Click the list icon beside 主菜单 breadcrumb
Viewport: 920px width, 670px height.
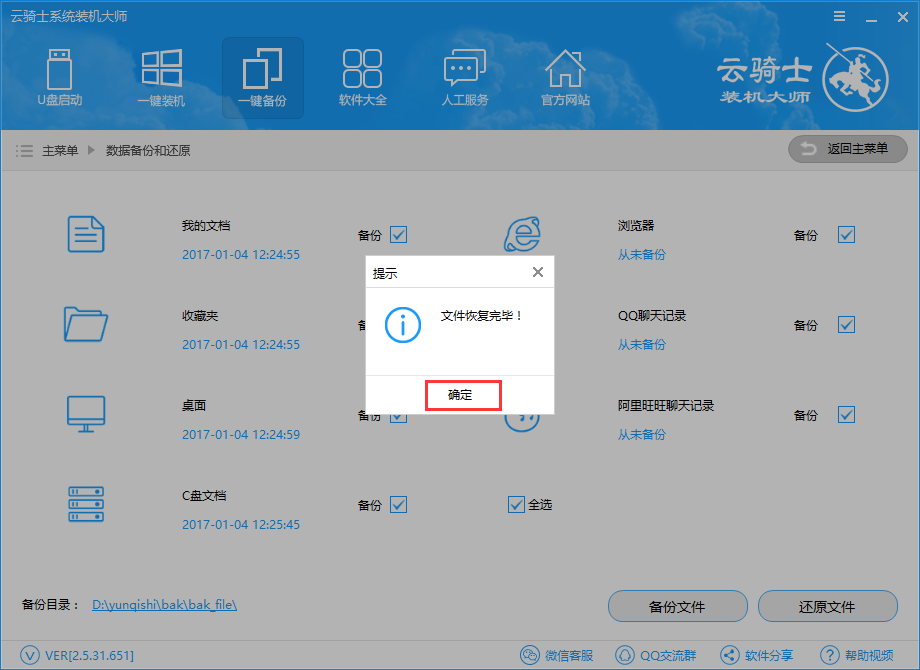[24, 149]
